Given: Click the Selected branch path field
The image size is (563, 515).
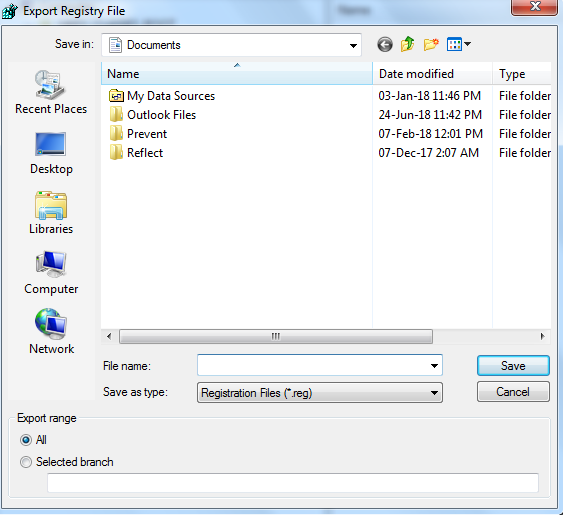Looking at the screenshot, I should (x=293, y=483).
